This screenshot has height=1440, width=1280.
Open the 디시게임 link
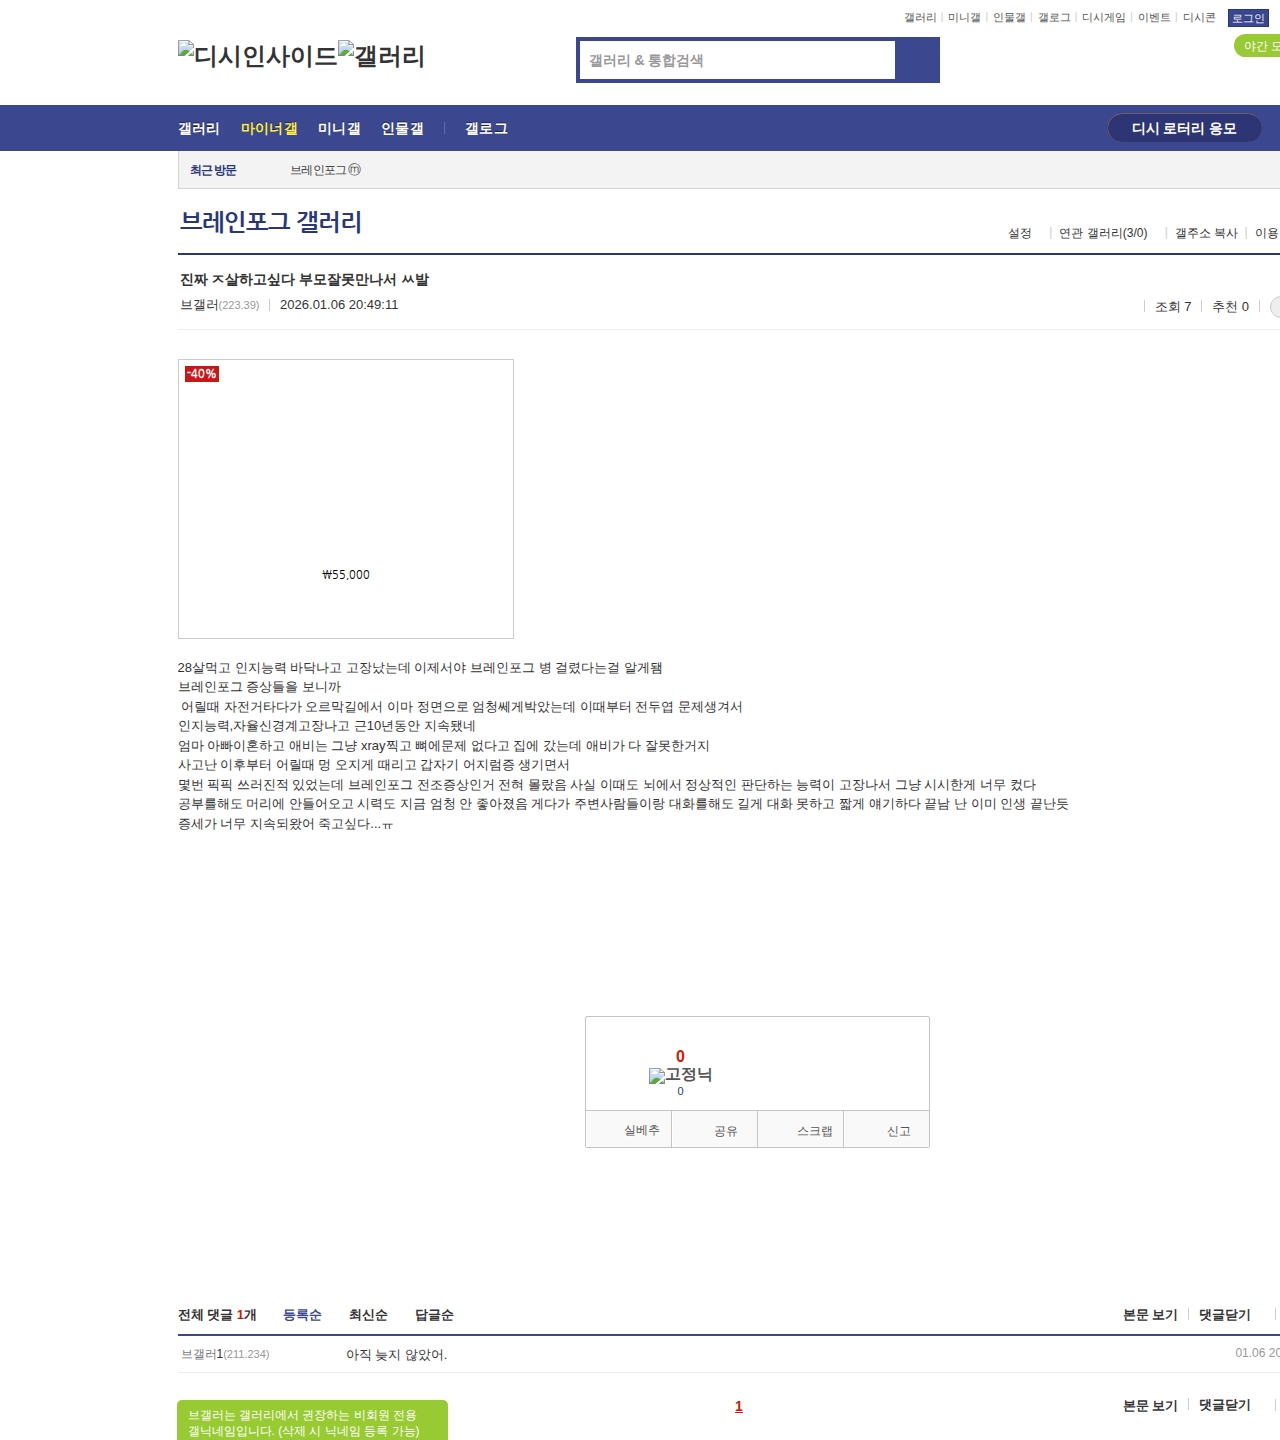pos(1104,18)
